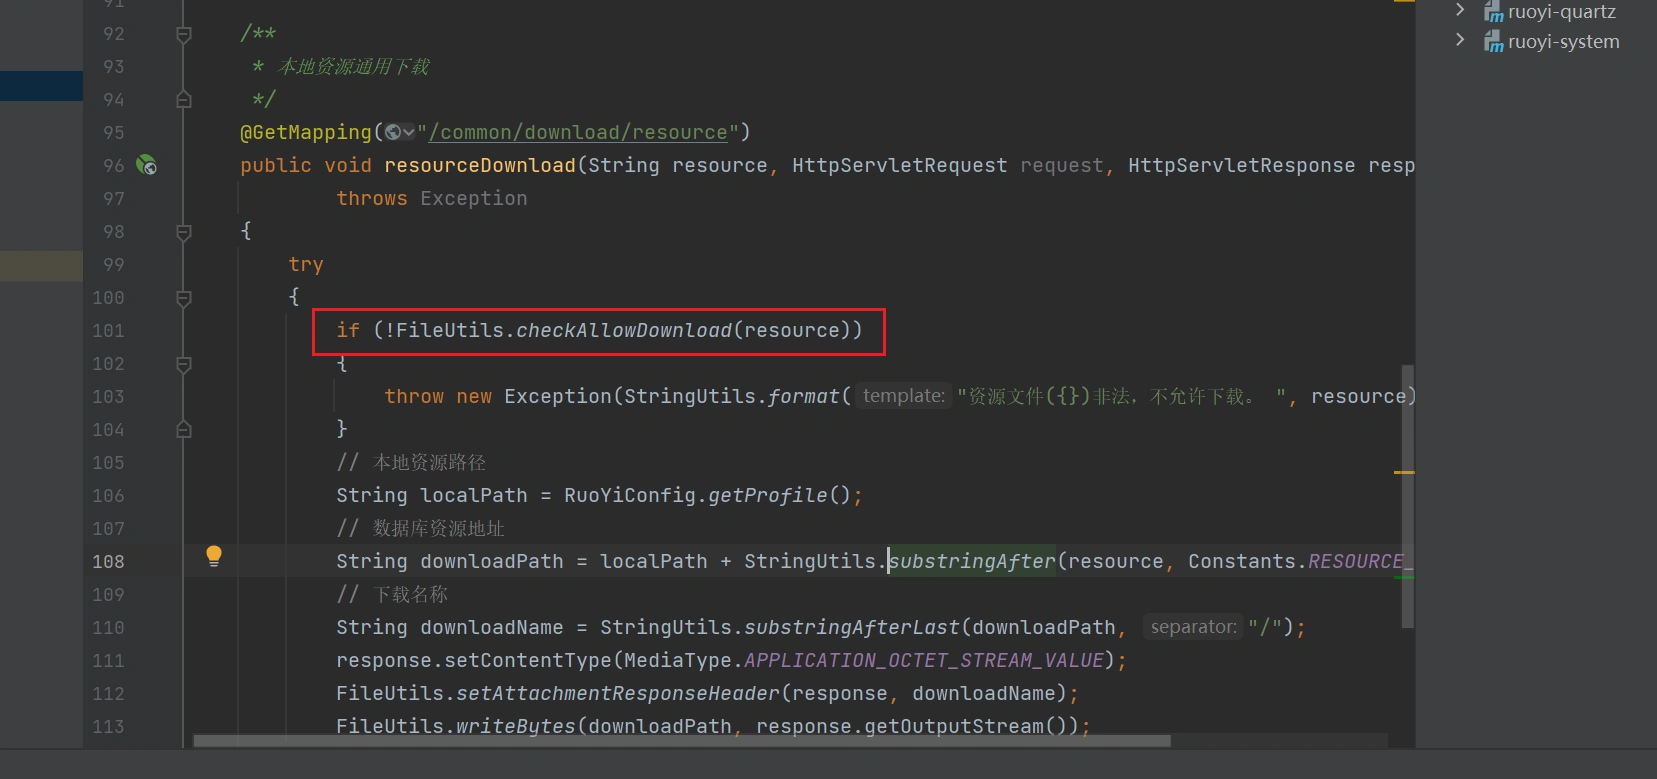The image size is (1657, 779).
Task: Collapse the if-block fold at line 102
Action: click(x=184, y=364)
